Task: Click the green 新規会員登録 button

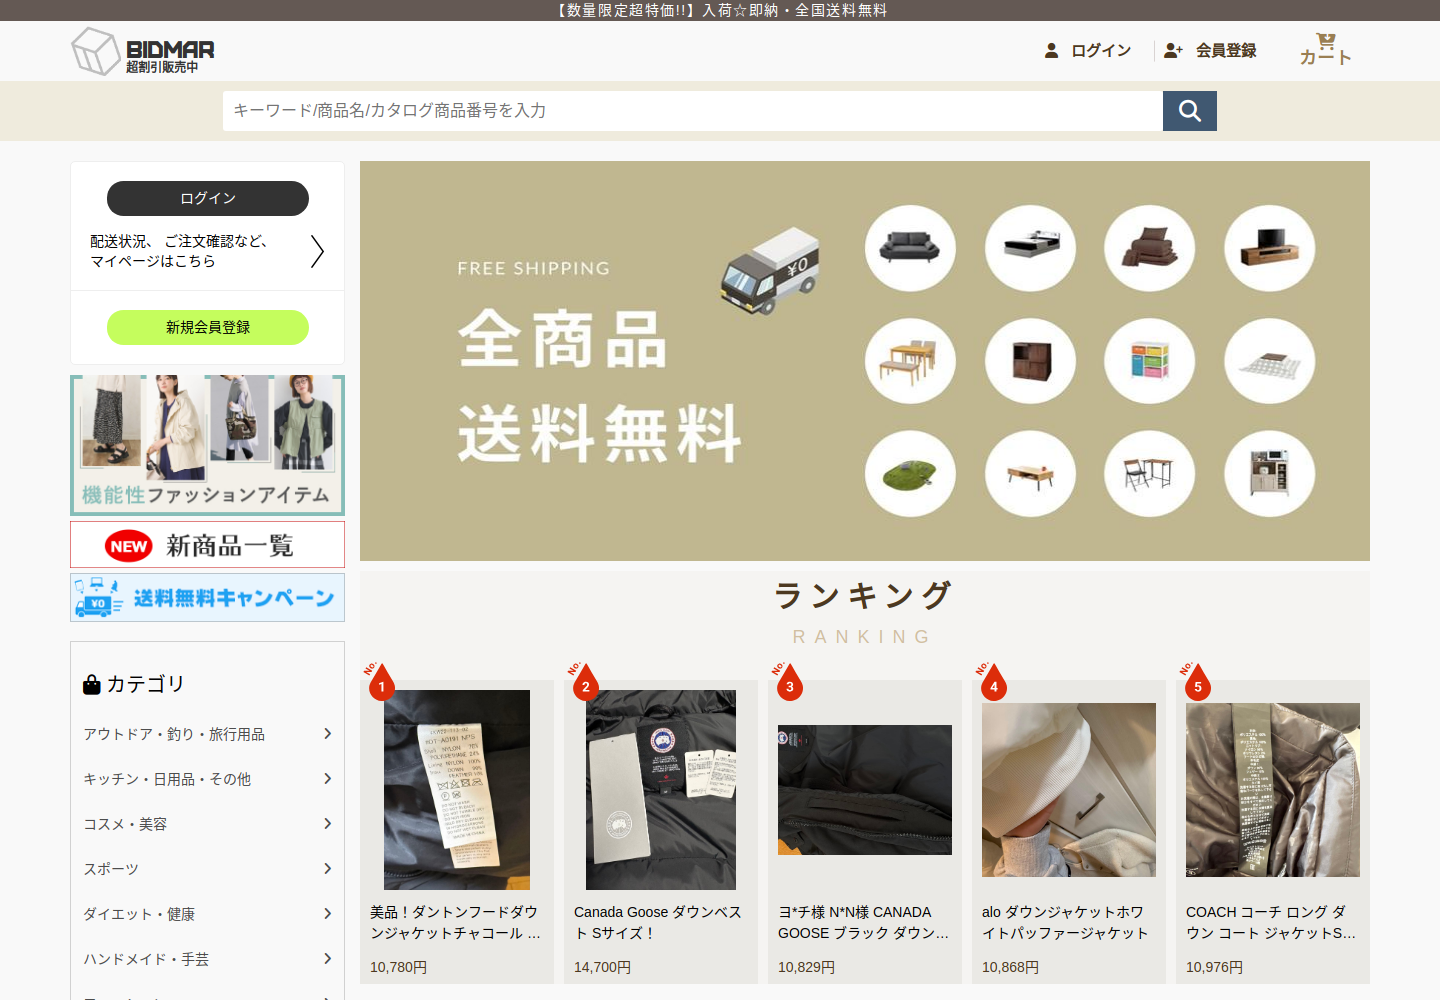Action: [x=208, y=327]
